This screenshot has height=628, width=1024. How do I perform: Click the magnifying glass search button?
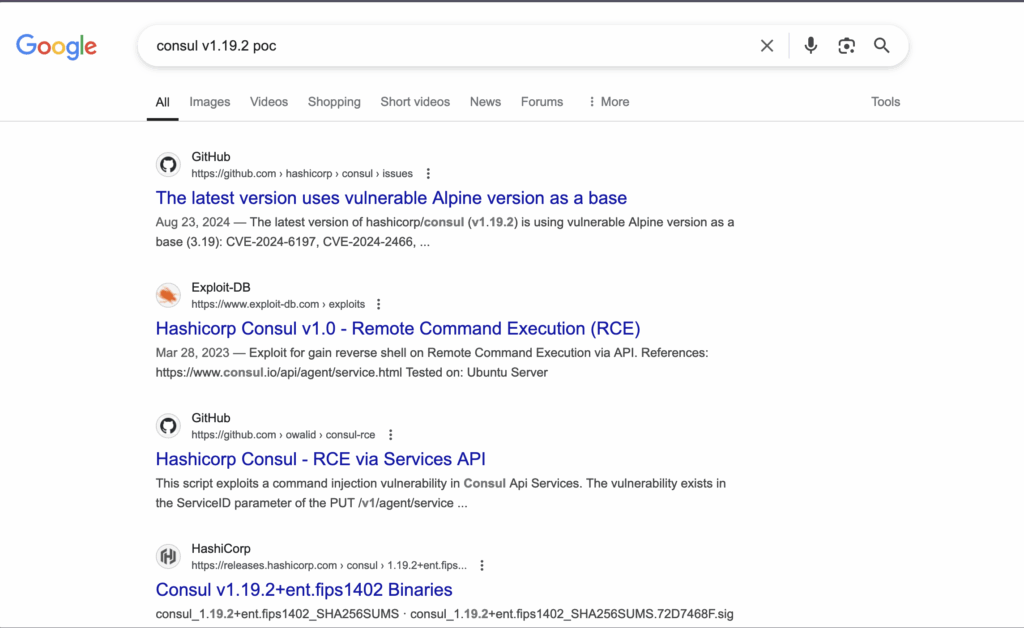coord(882,46)
